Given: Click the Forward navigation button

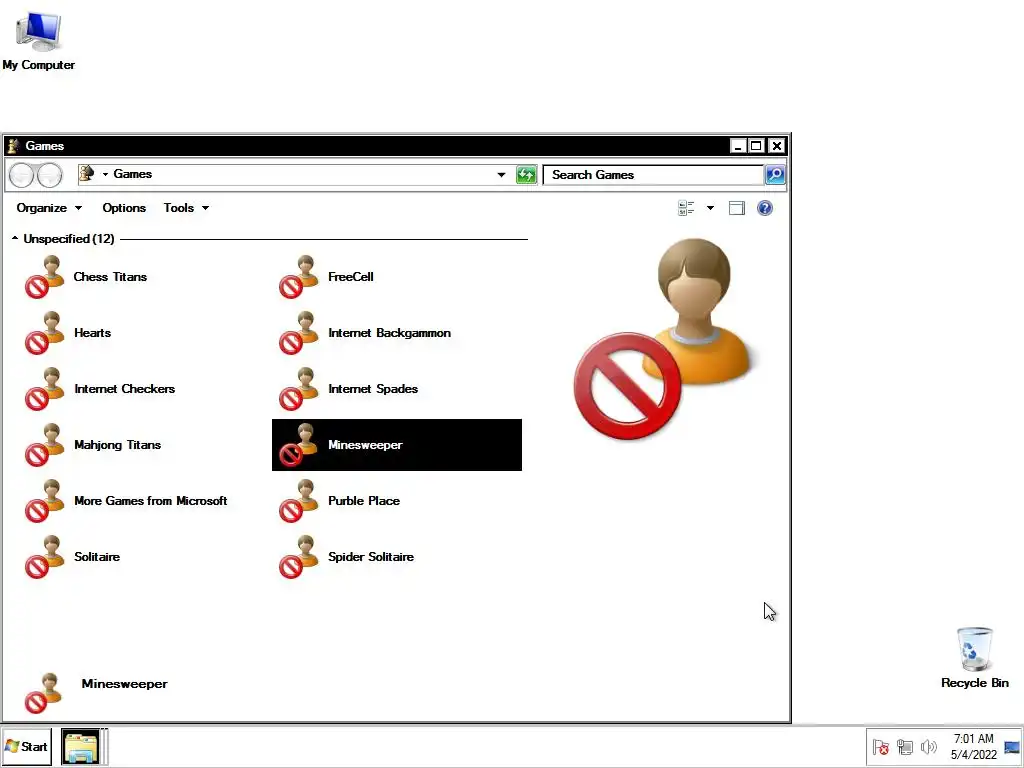Looking at the screenshot, I should tap(50, 175).
